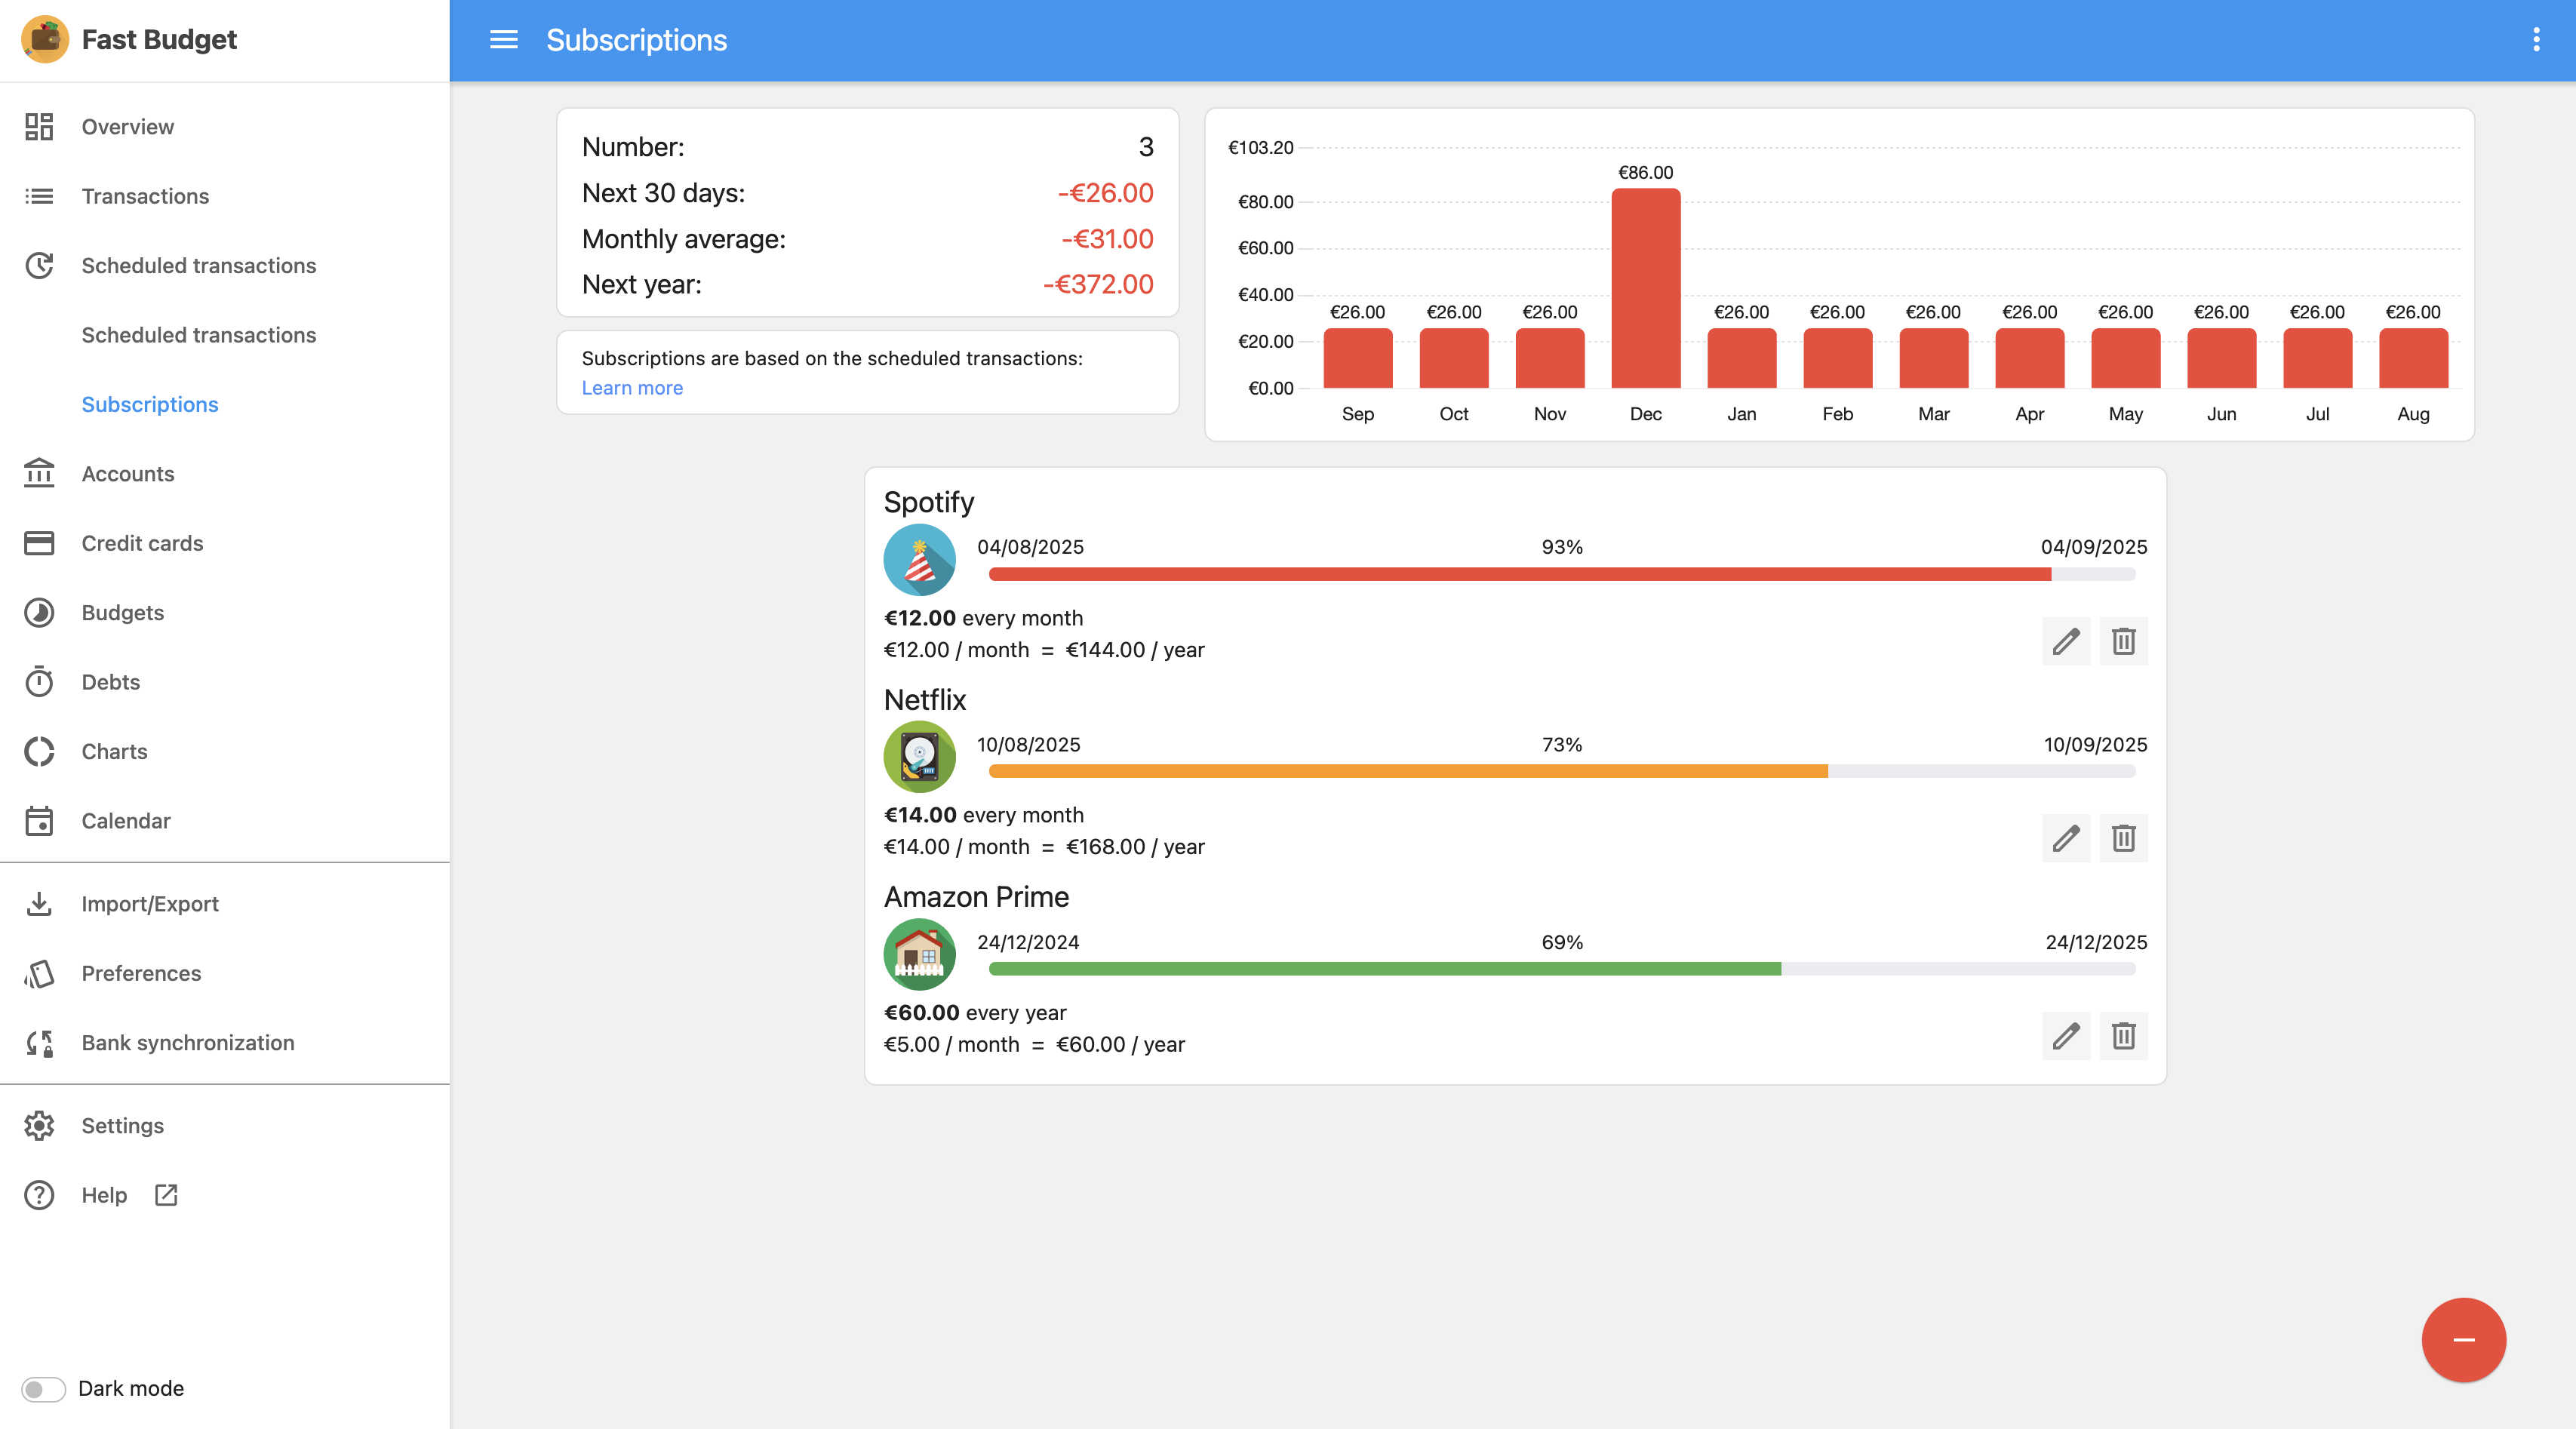Open Transactions in the sidebar
This screenshot has height=1429, width=2576.
coord(225,196)
